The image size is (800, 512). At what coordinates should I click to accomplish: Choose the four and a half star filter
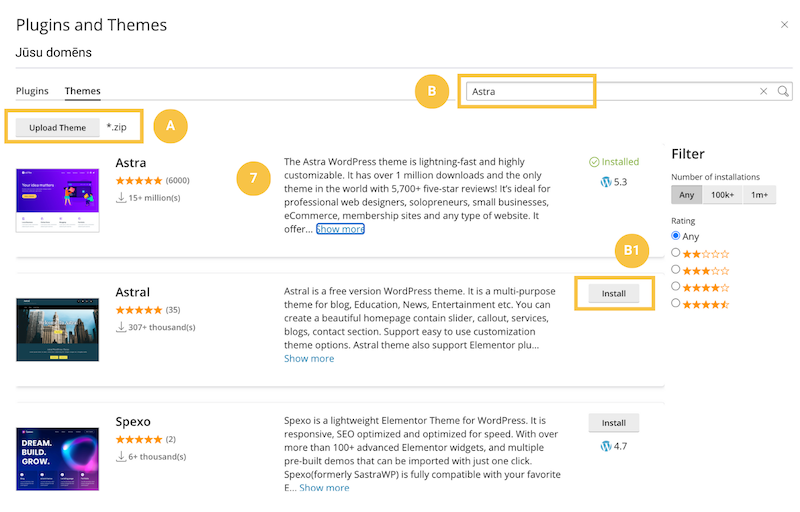(677, 302)
